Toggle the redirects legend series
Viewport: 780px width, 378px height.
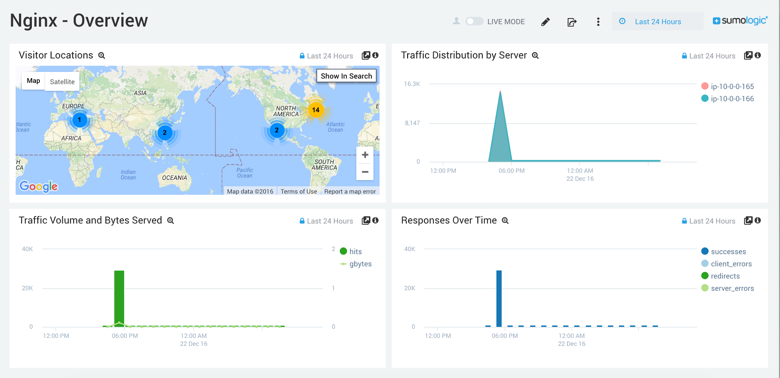click(720, 276)
